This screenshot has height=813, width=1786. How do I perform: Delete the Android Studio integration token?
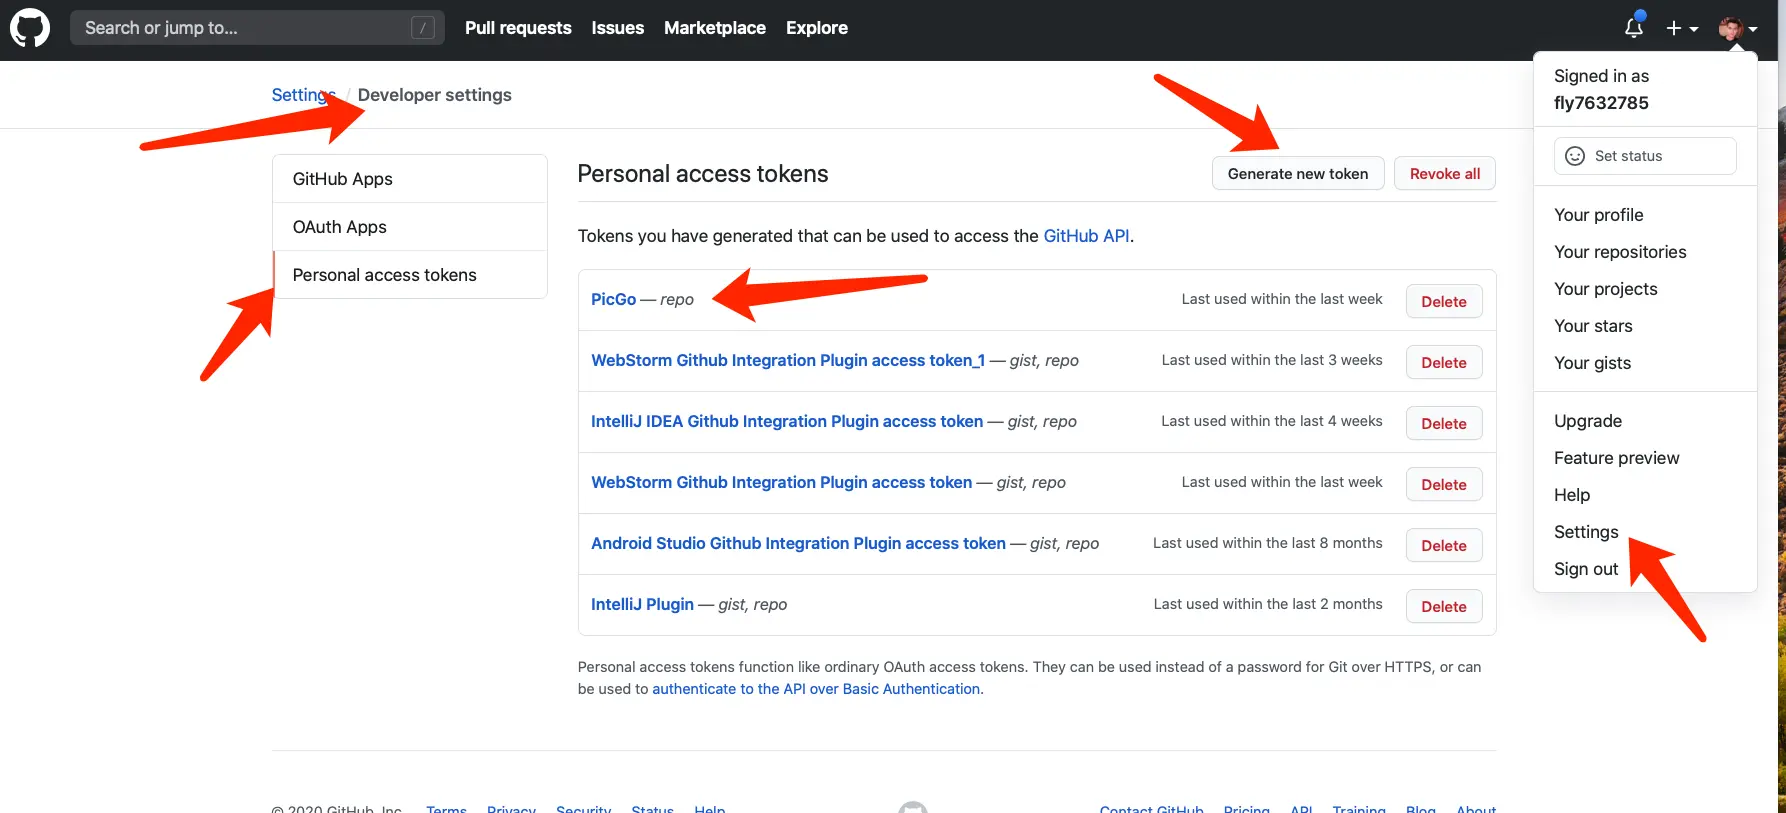point(1443,546)
